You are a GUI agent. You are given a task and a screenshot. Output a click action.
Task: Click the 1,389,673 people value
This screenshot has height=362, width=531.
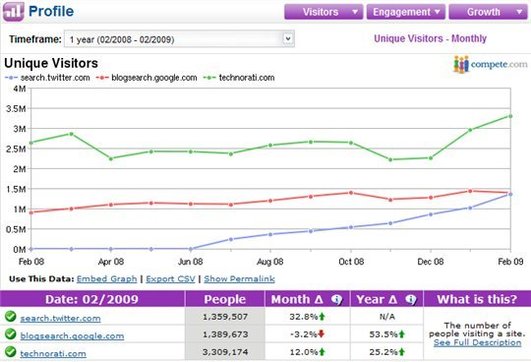225,334
